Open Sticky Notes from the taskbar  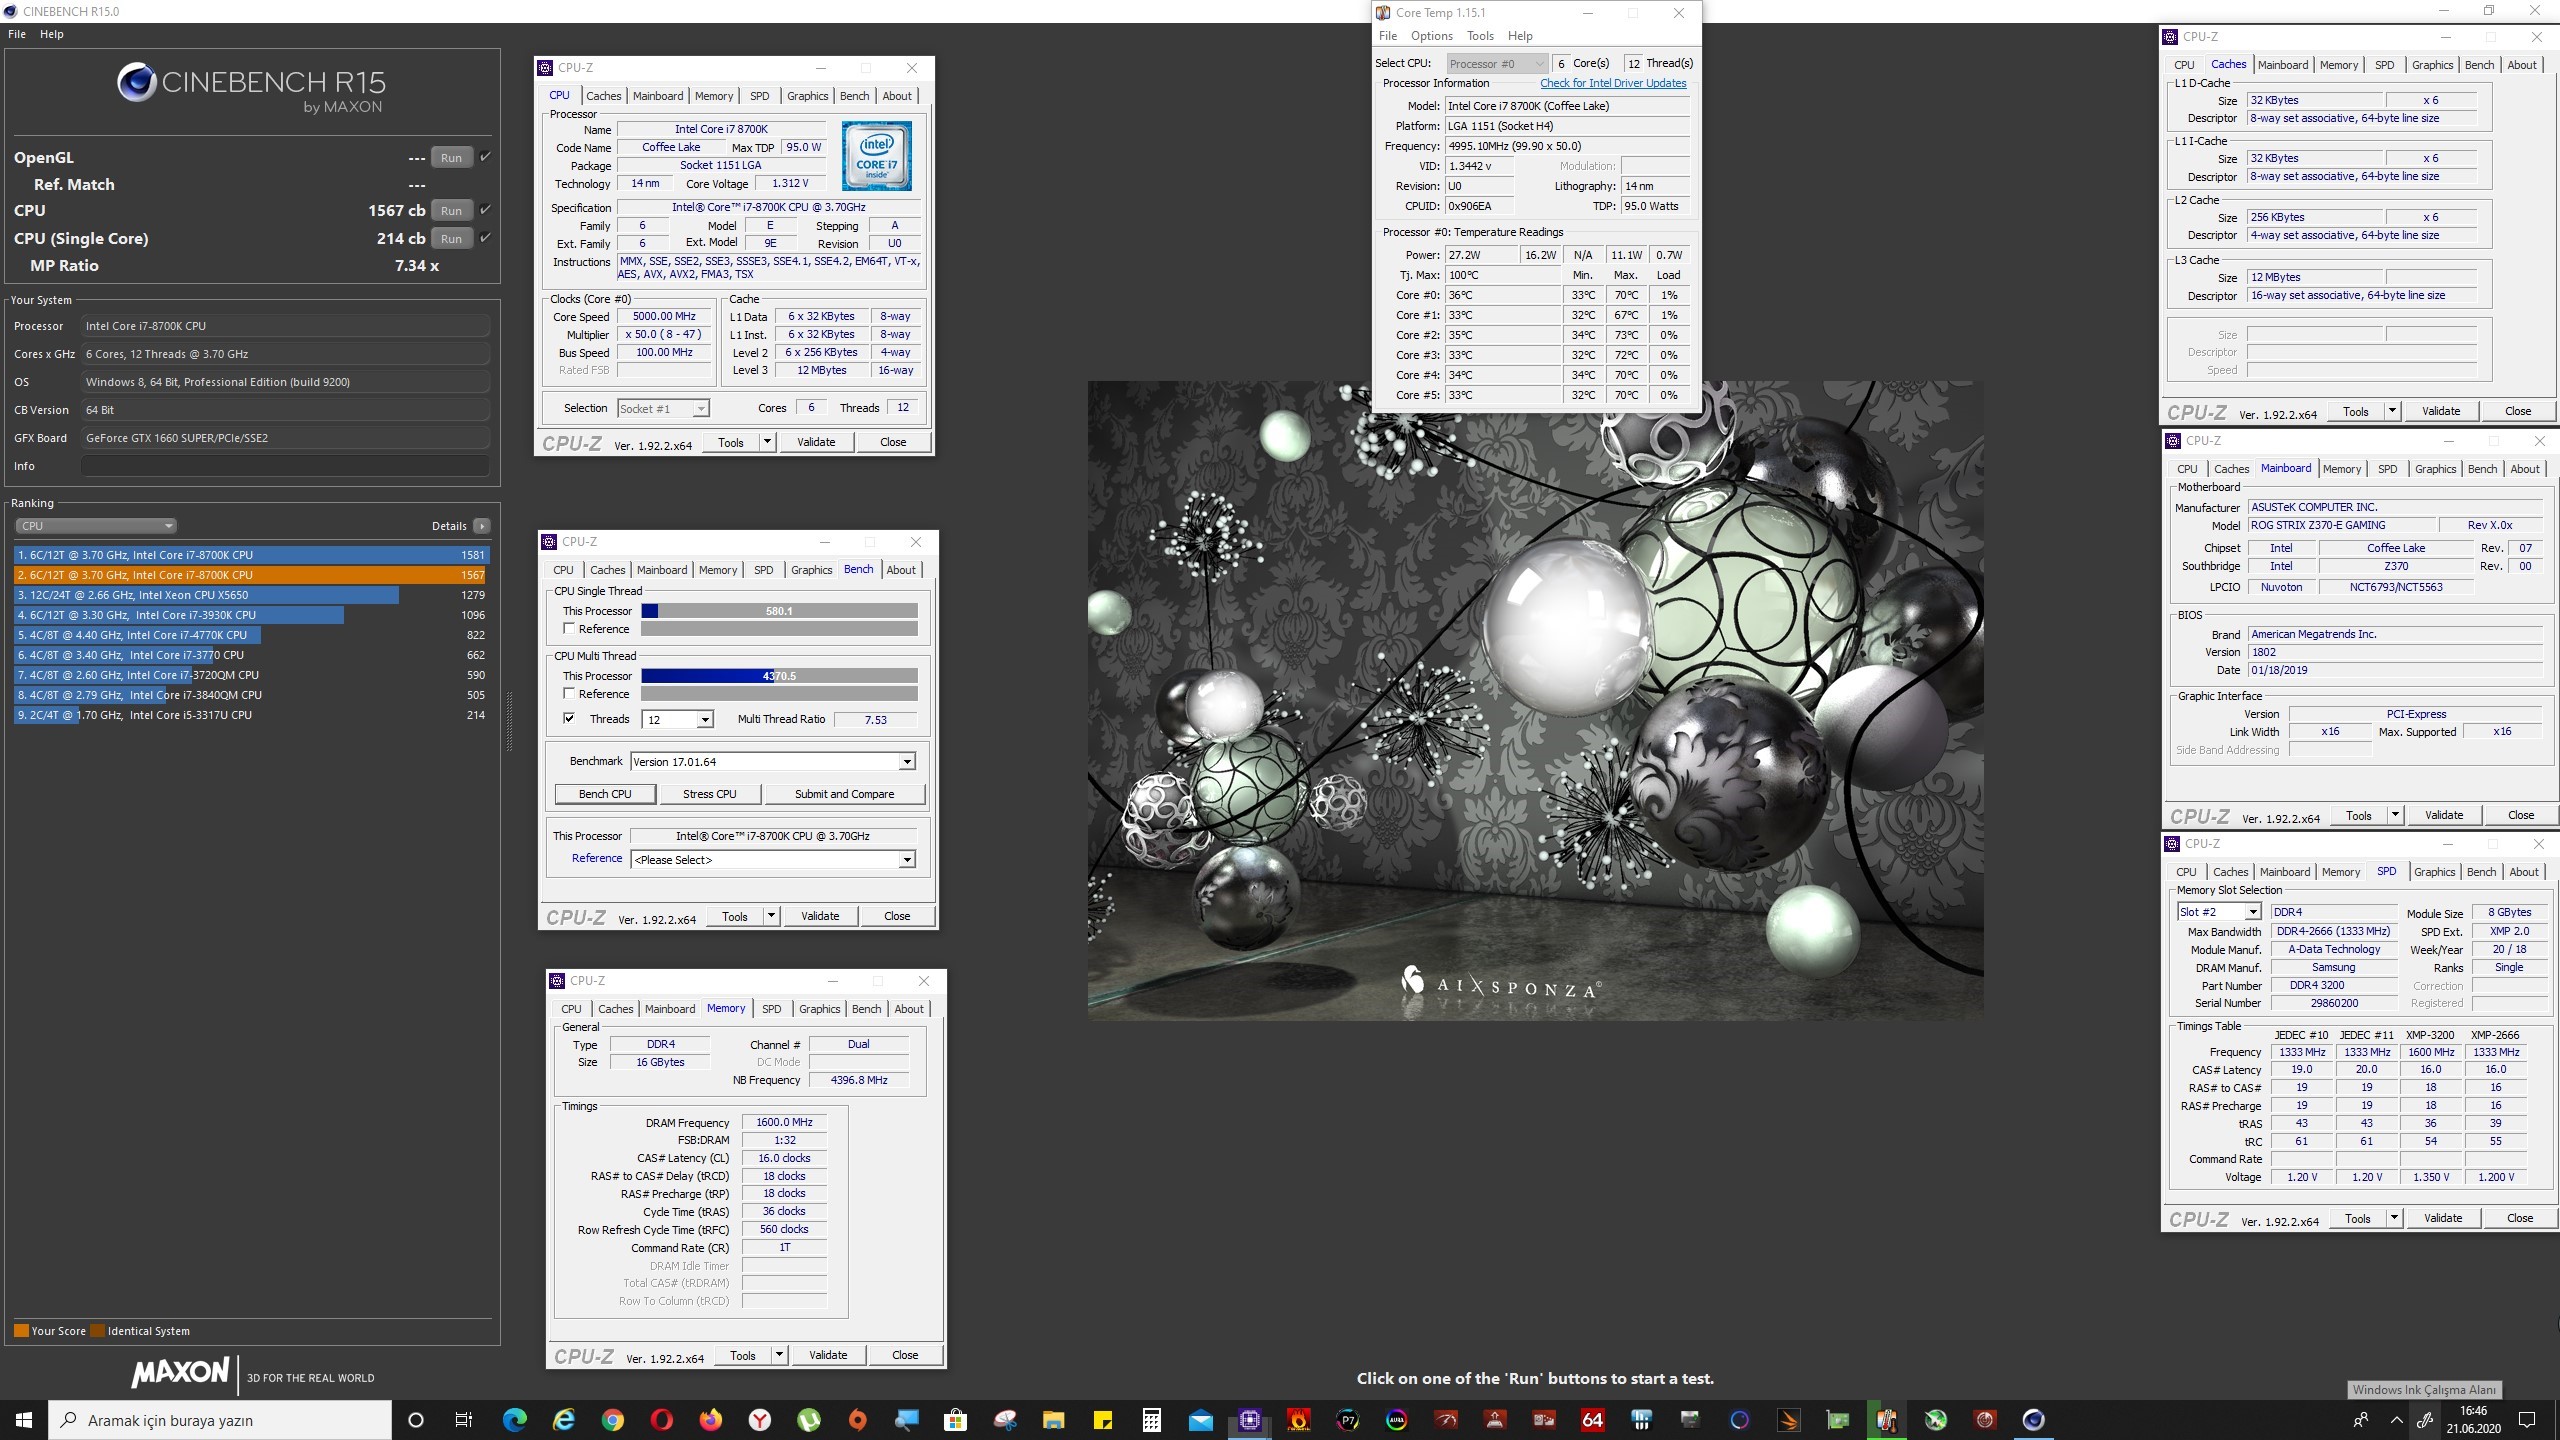1103,1420
